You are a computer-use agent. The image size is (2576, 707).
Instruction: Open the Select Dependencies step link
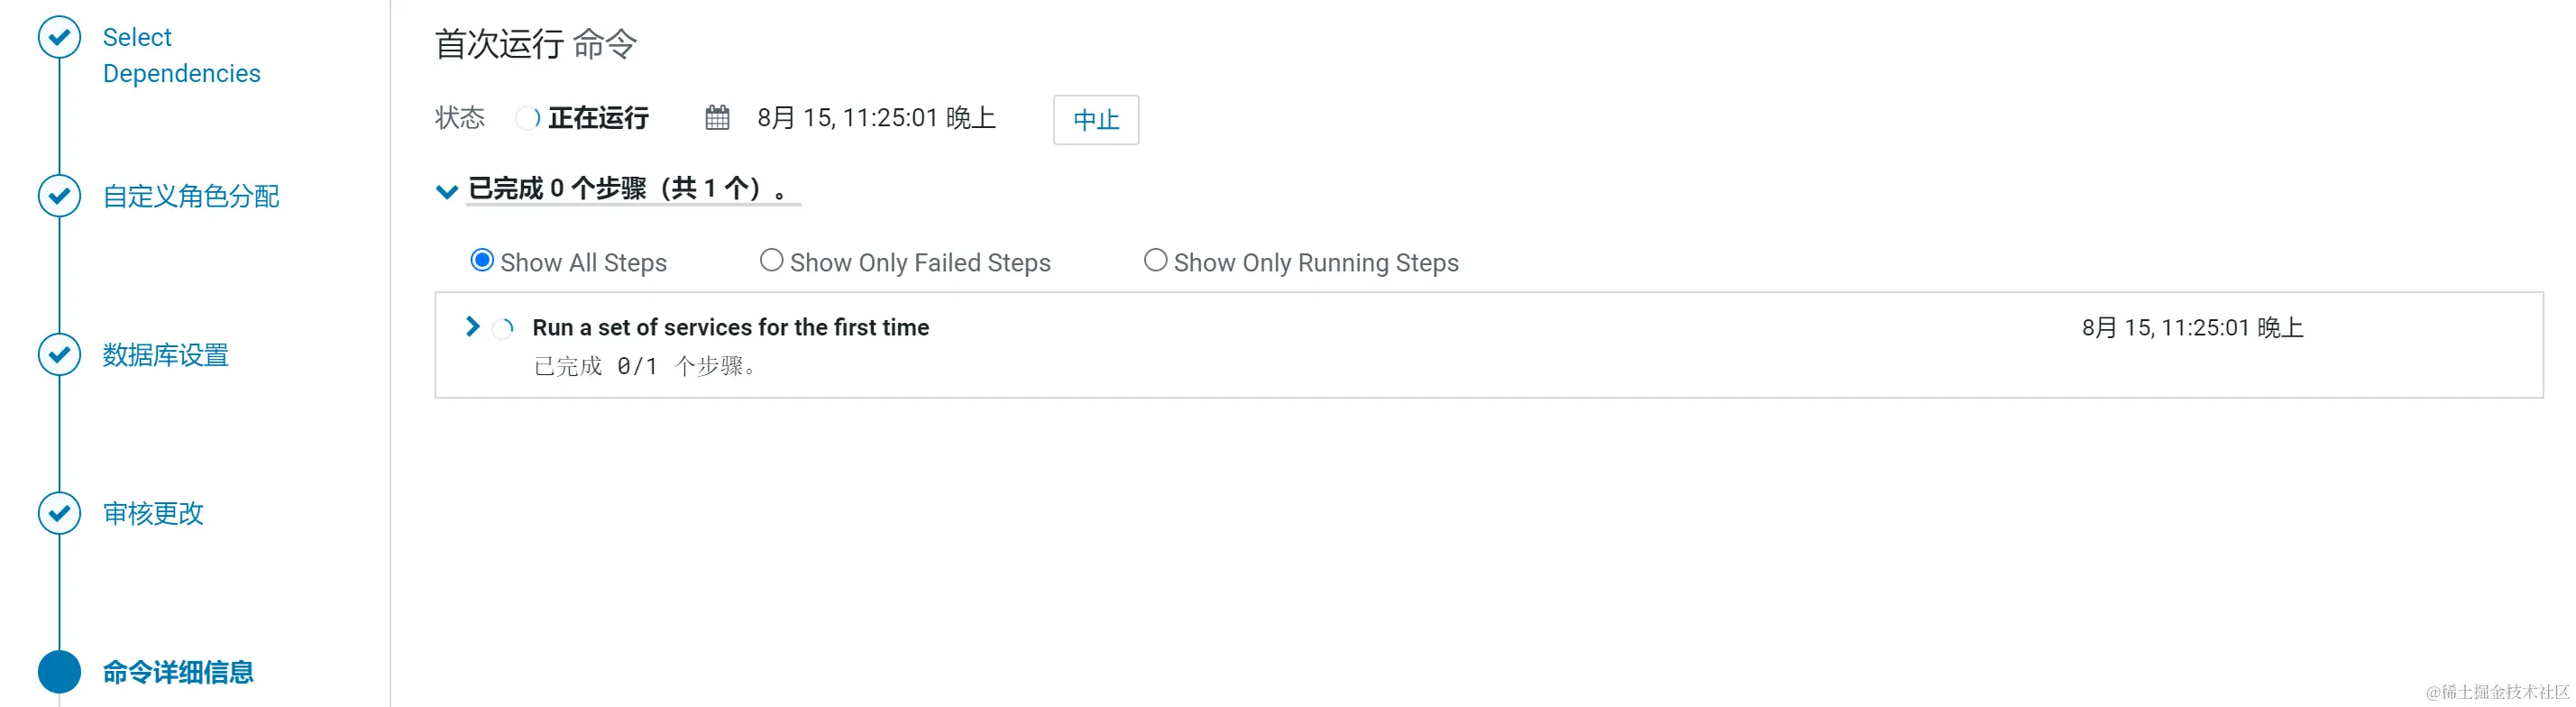tap(181, 54)
